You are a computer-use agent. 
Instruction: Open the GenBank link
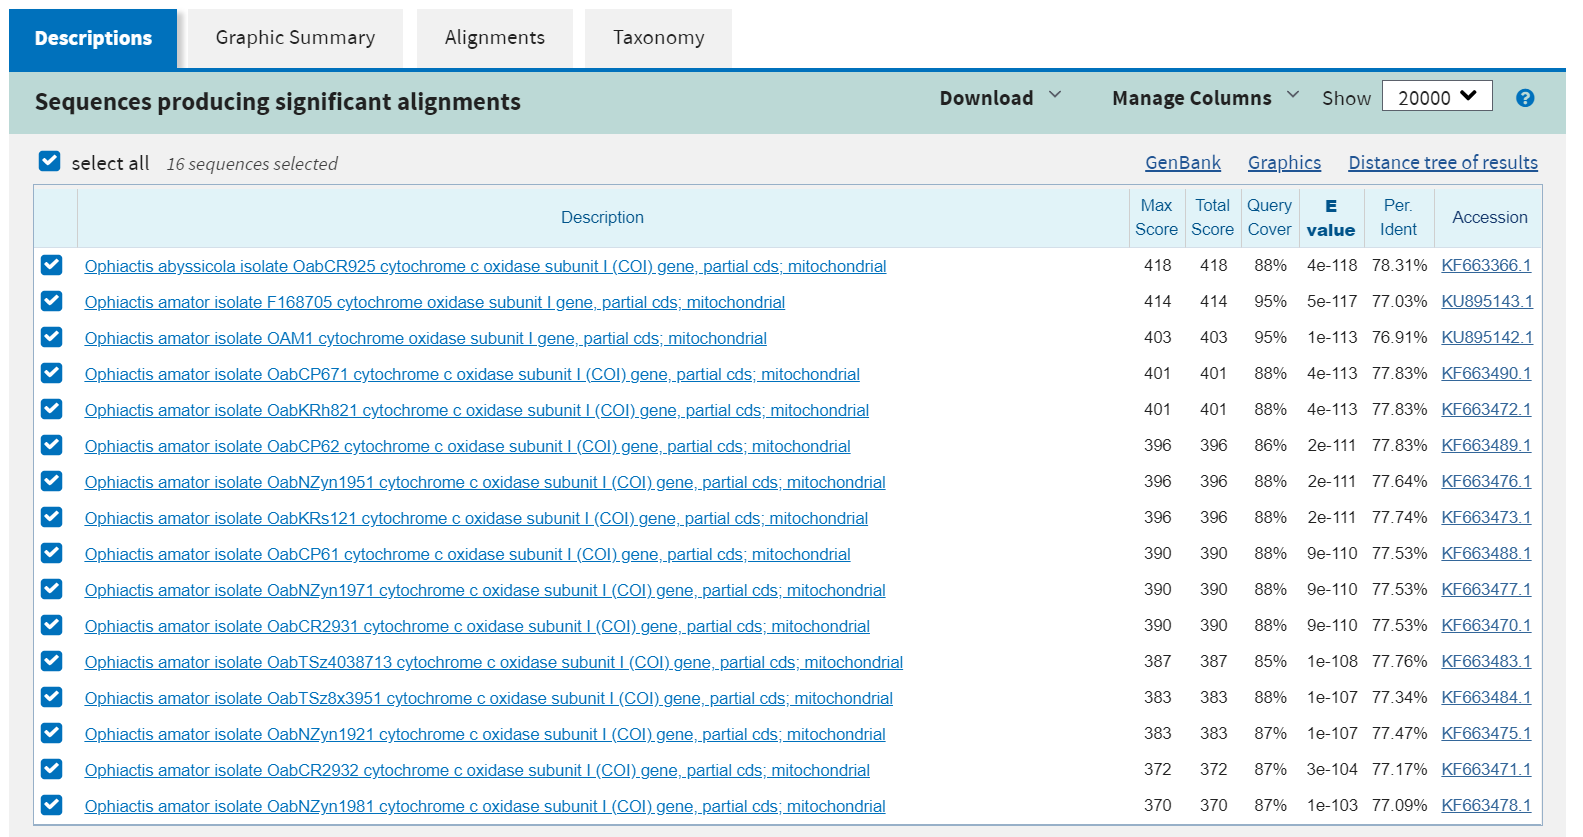click(x=1183, y=163)
